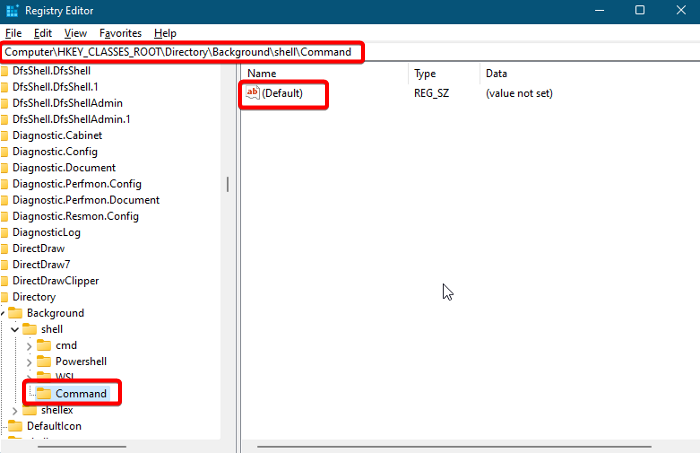This screenshot has height=453, width=700.
Task: Click the shellex folder icon
Action: click(29, 409)
